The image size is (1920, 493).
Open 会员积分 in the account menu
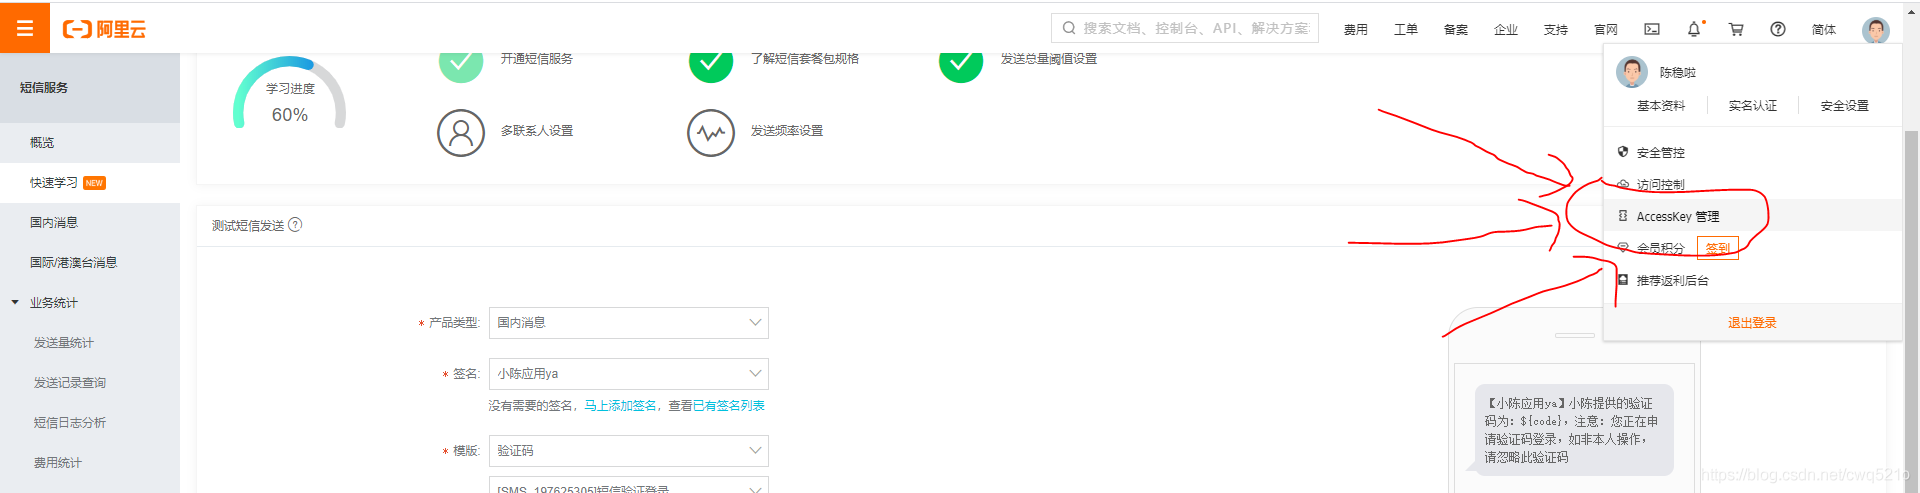pyautogui.click(x=1660, y=248)
